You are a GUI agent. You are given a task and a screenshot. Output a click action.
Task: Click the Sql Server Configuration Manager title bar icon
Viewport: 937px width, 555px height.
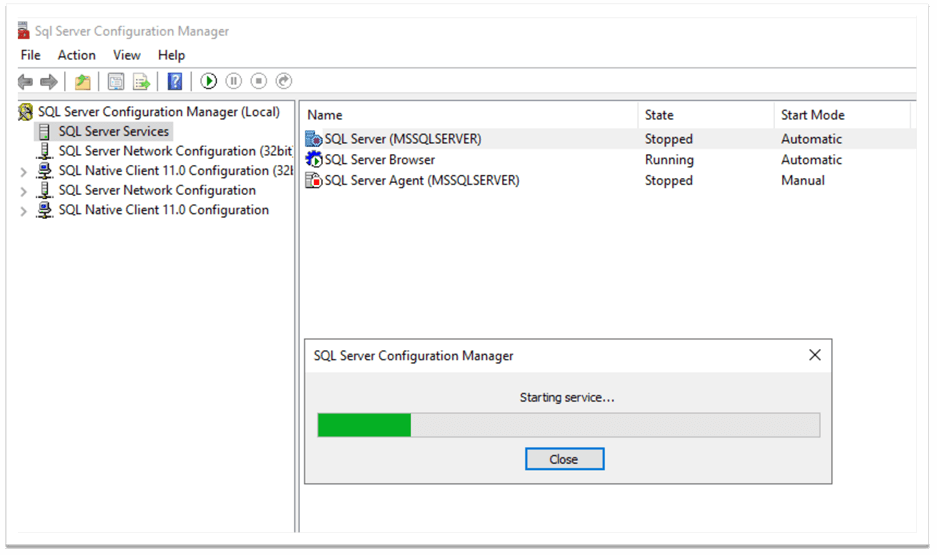pos(23,30)
